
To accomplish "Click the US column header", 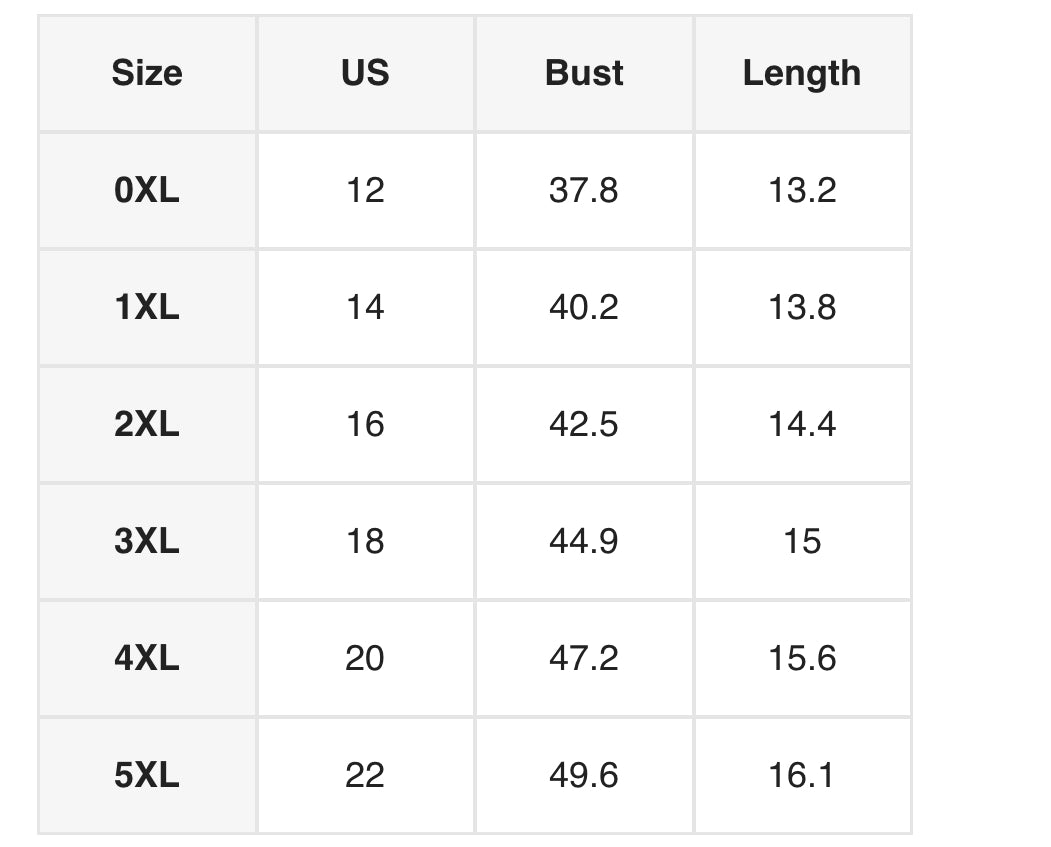I will (365, 73).
